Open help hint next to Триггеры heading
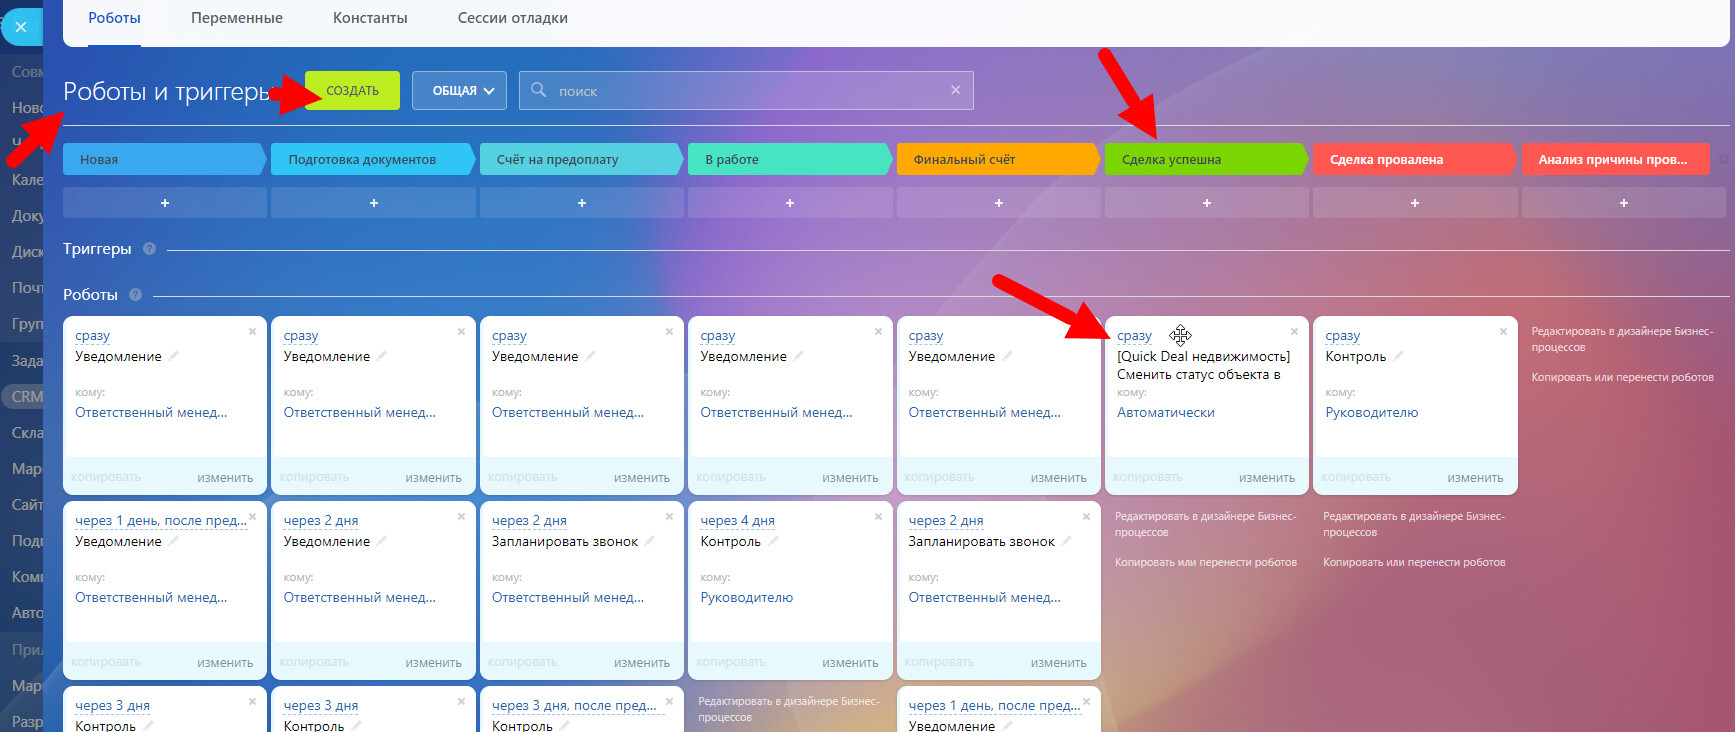The width and height of the screenshot is (1735, 732). tap(149, 249)
